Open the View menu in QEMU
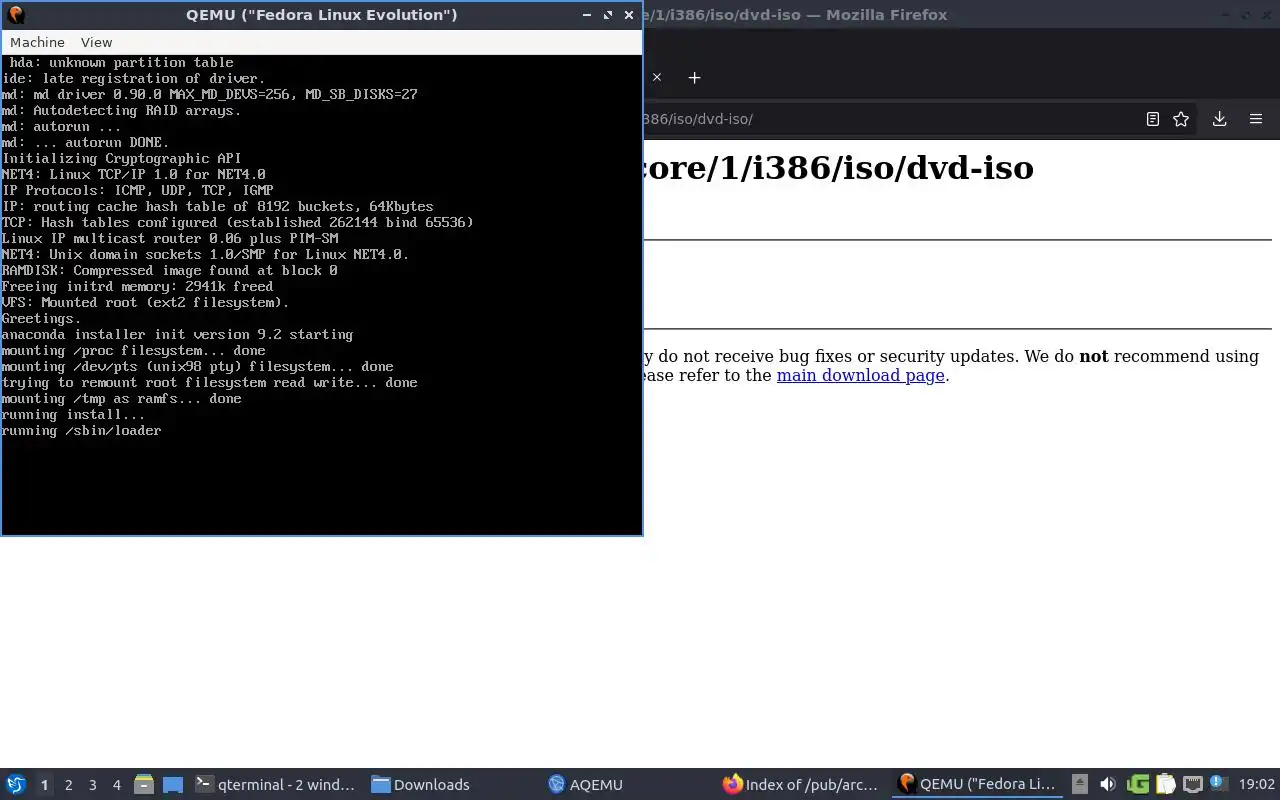 coord(96,42)
